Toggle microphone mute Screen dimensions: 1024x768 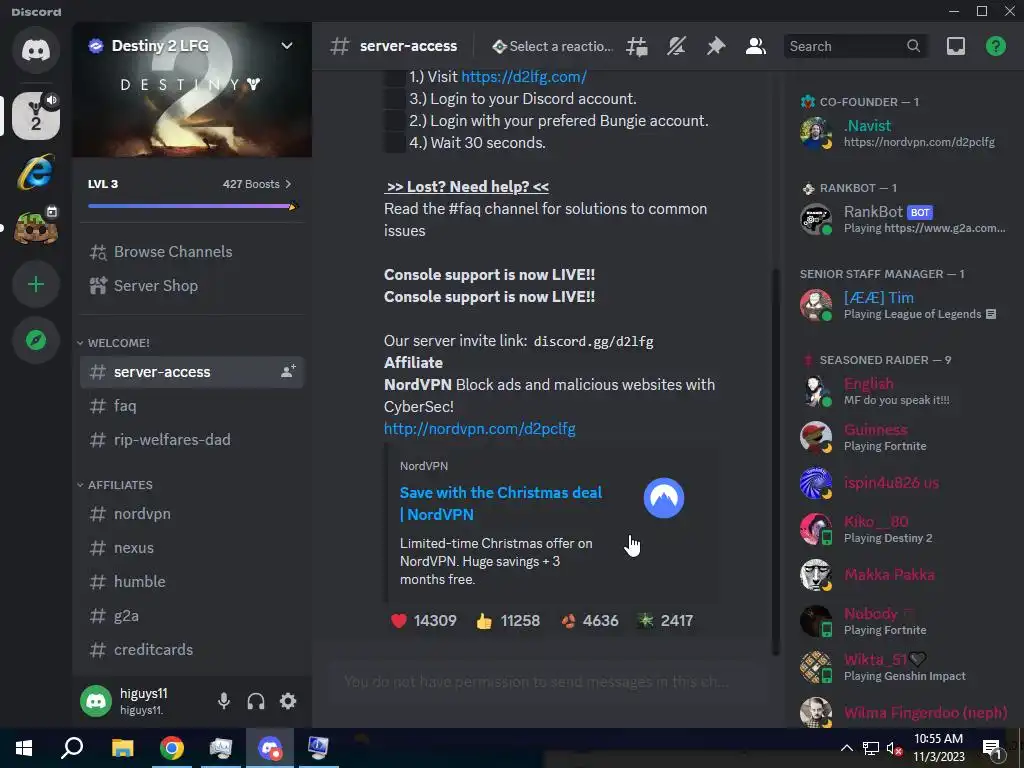pyautogui.click(x=223, y=701)
